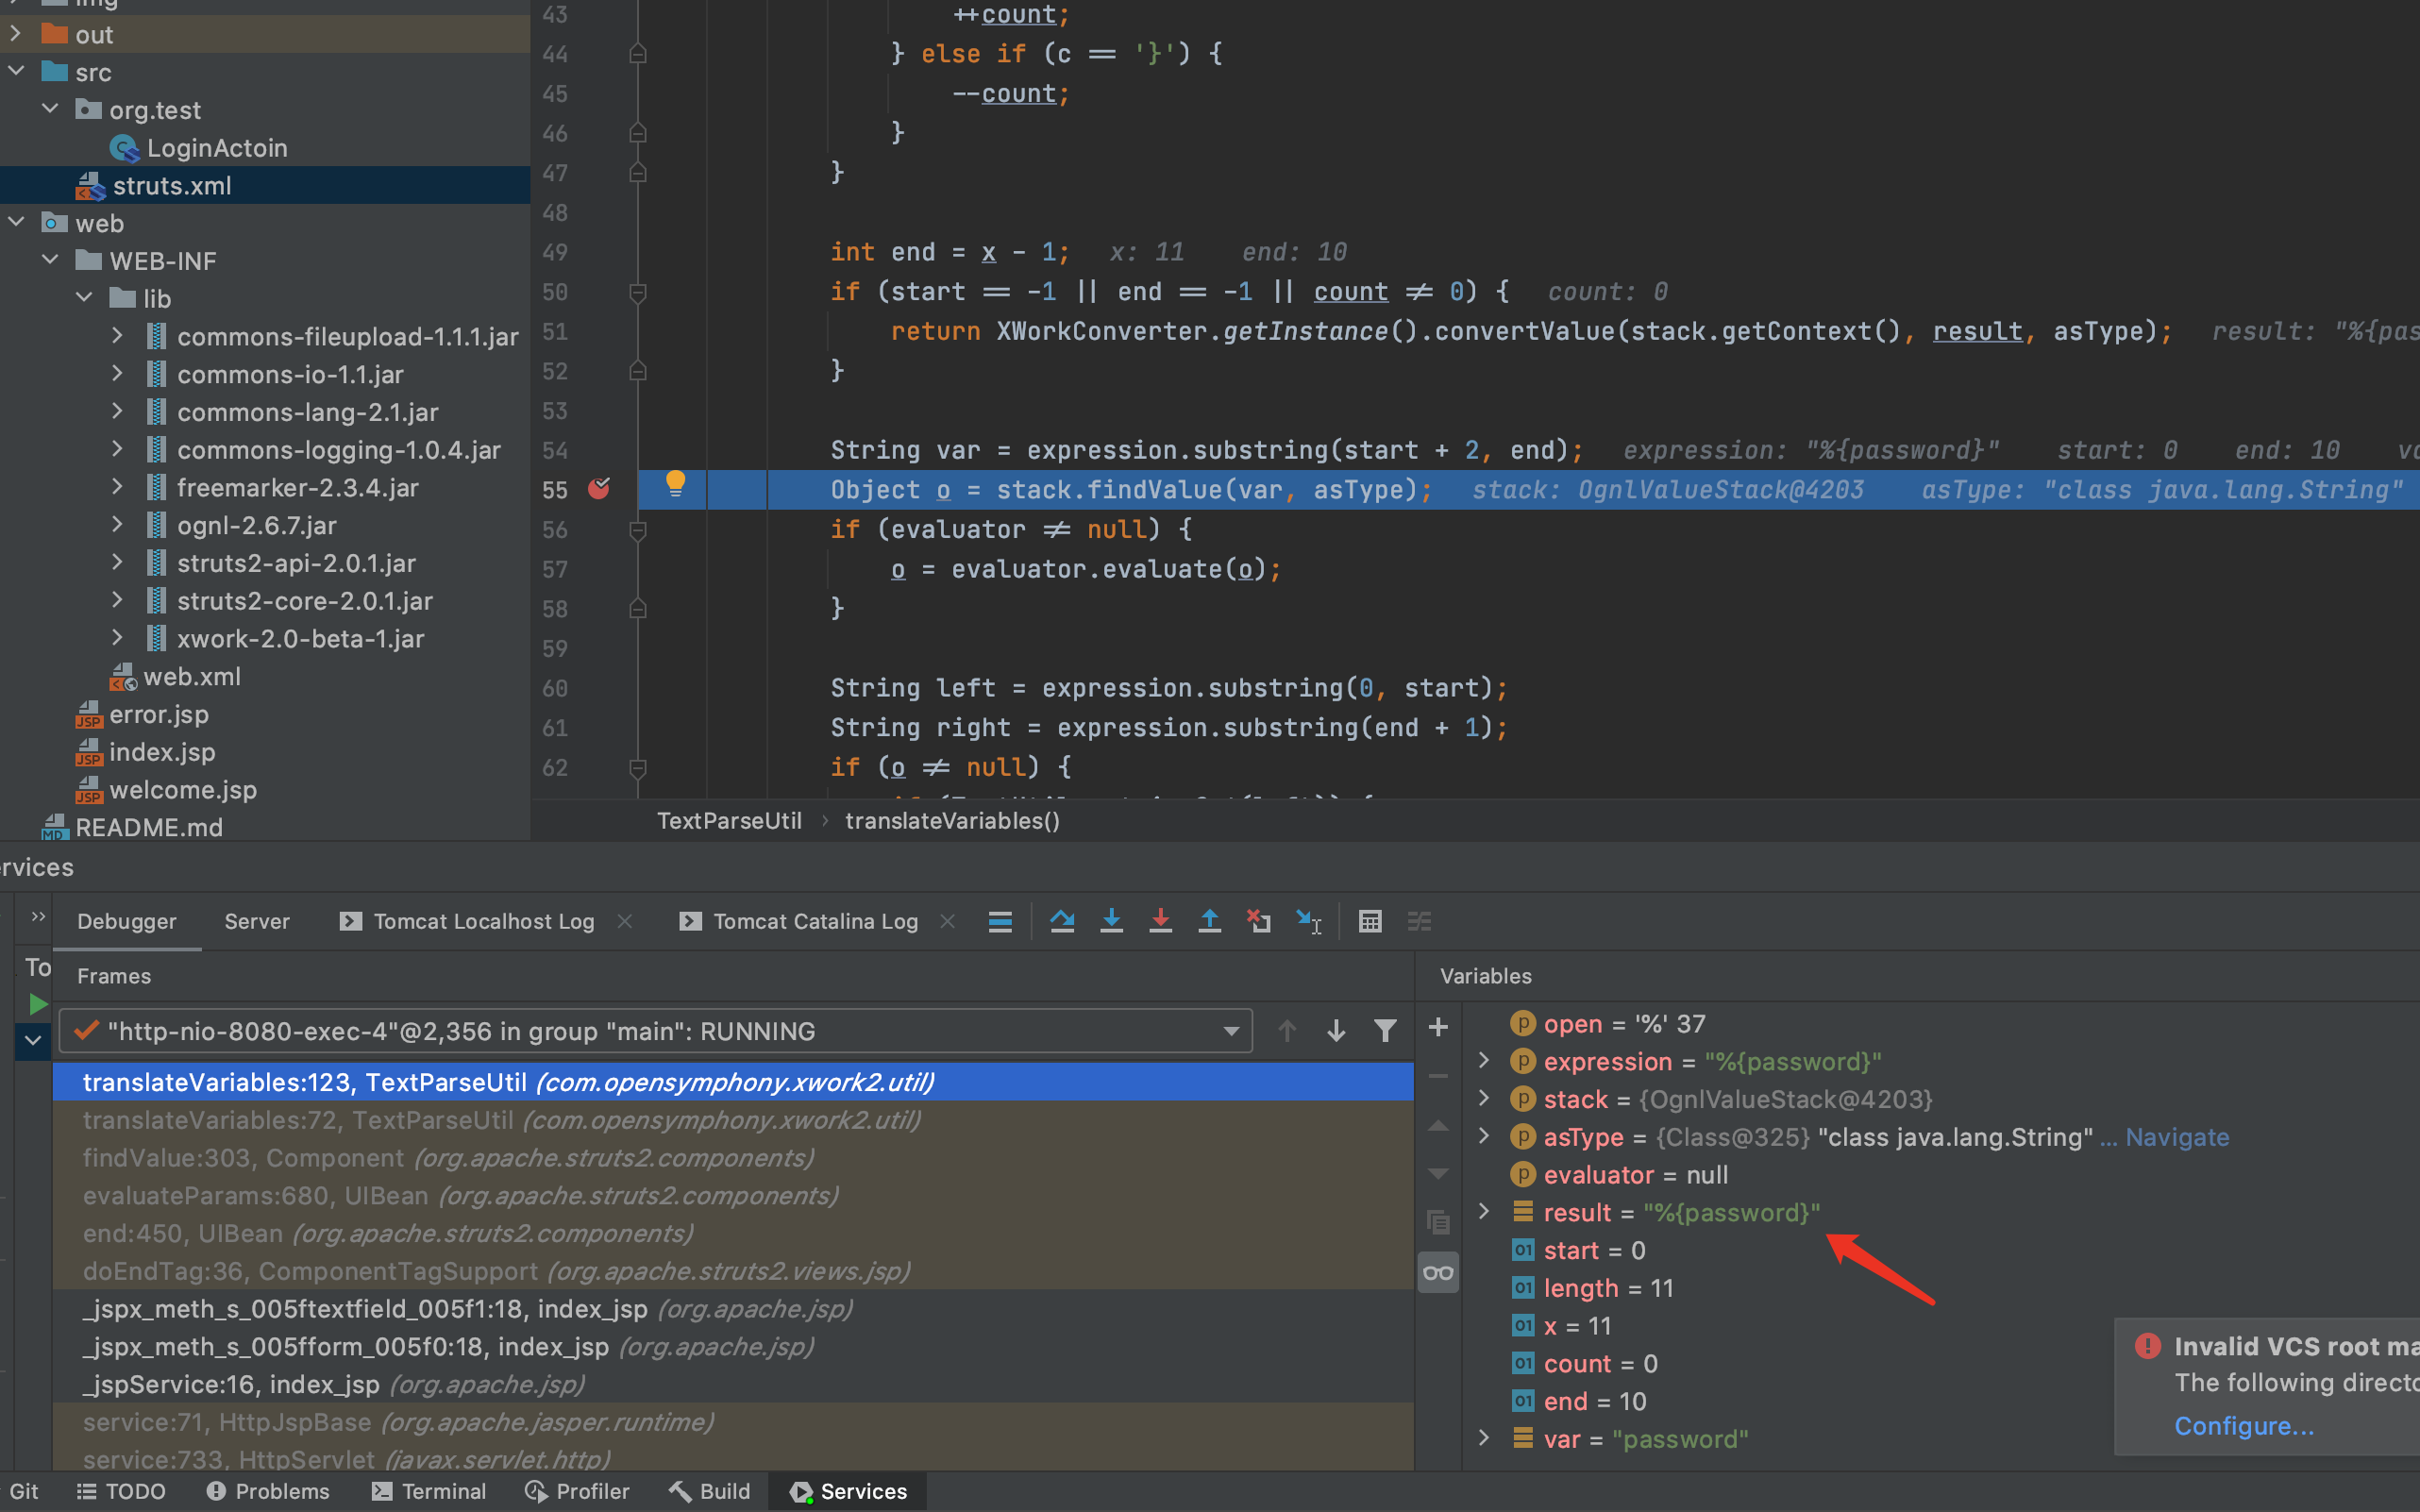The image size is (2420, 1512).
Task: Expand xwork-2.0-beta-1.jar library
Action: click(x=118, y=638)
